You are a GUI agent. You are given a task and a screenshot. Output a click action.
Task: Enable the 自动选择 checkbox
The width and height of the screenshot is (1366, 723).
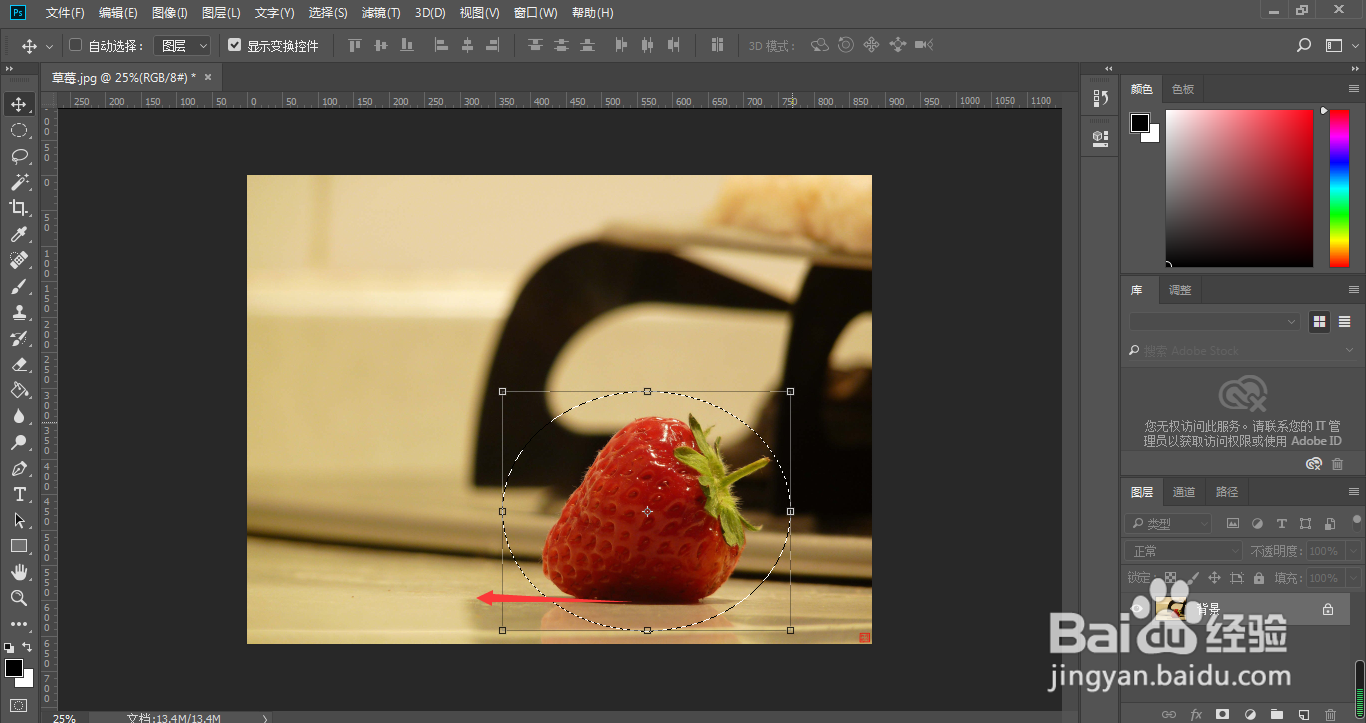(x=75, y=45)
